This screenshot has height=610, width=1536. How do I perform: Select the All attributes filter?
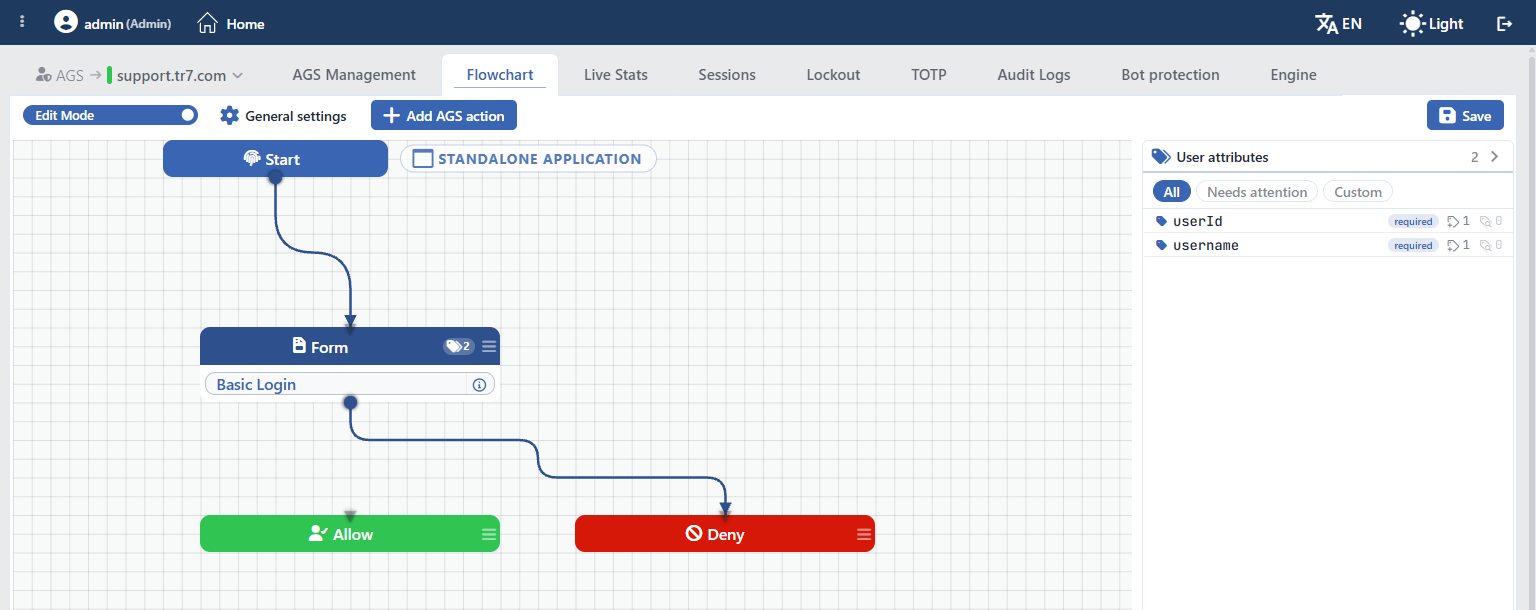[1172, 192]
